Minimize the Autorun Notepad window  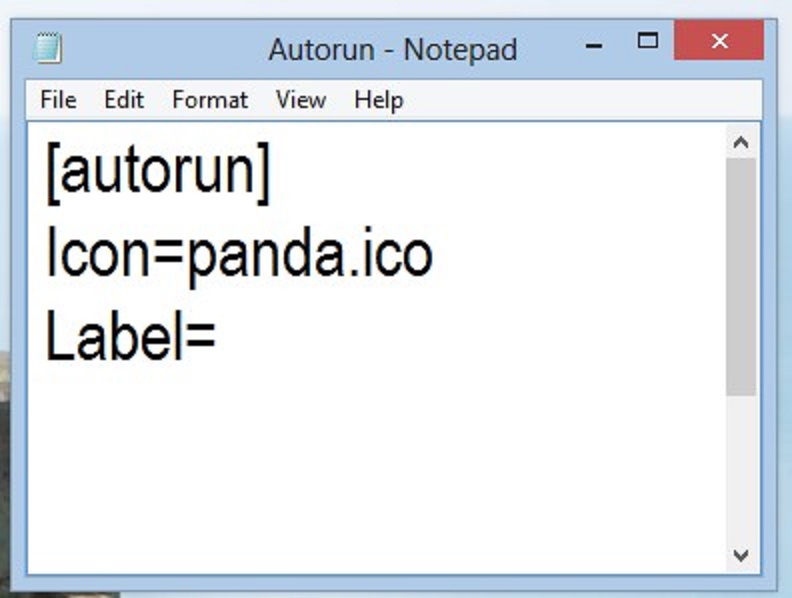tap(594, 46)
